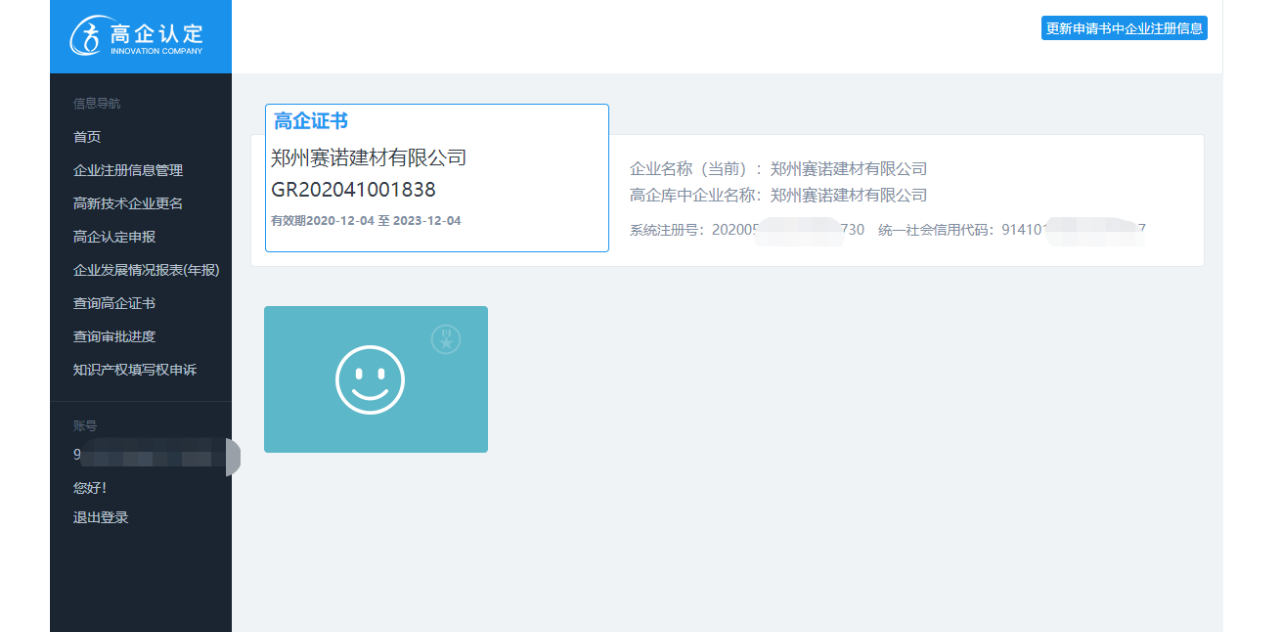Click the 高企库中企业名称 company name text
The height and width of the screenshot is (632, 1280).
(848, 195)
